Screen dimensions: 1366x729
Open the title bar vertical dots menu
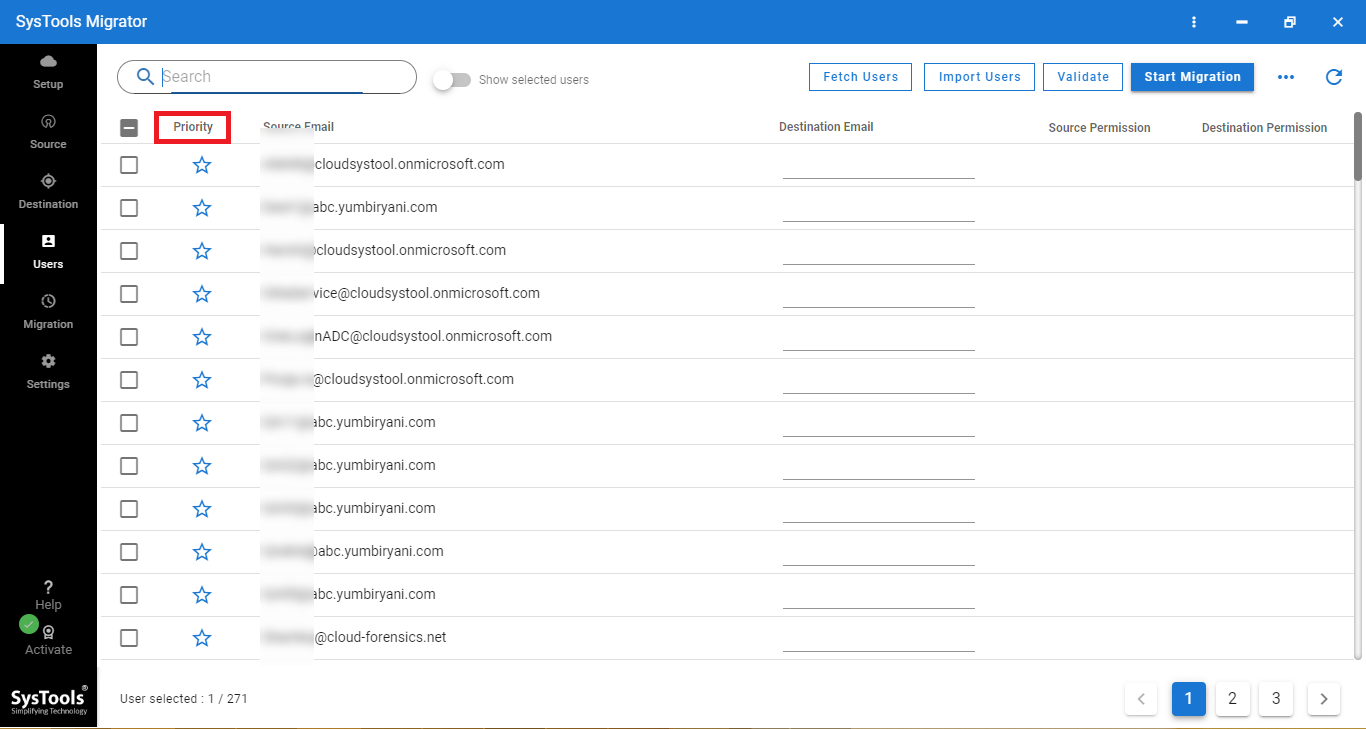[1194, 22]
